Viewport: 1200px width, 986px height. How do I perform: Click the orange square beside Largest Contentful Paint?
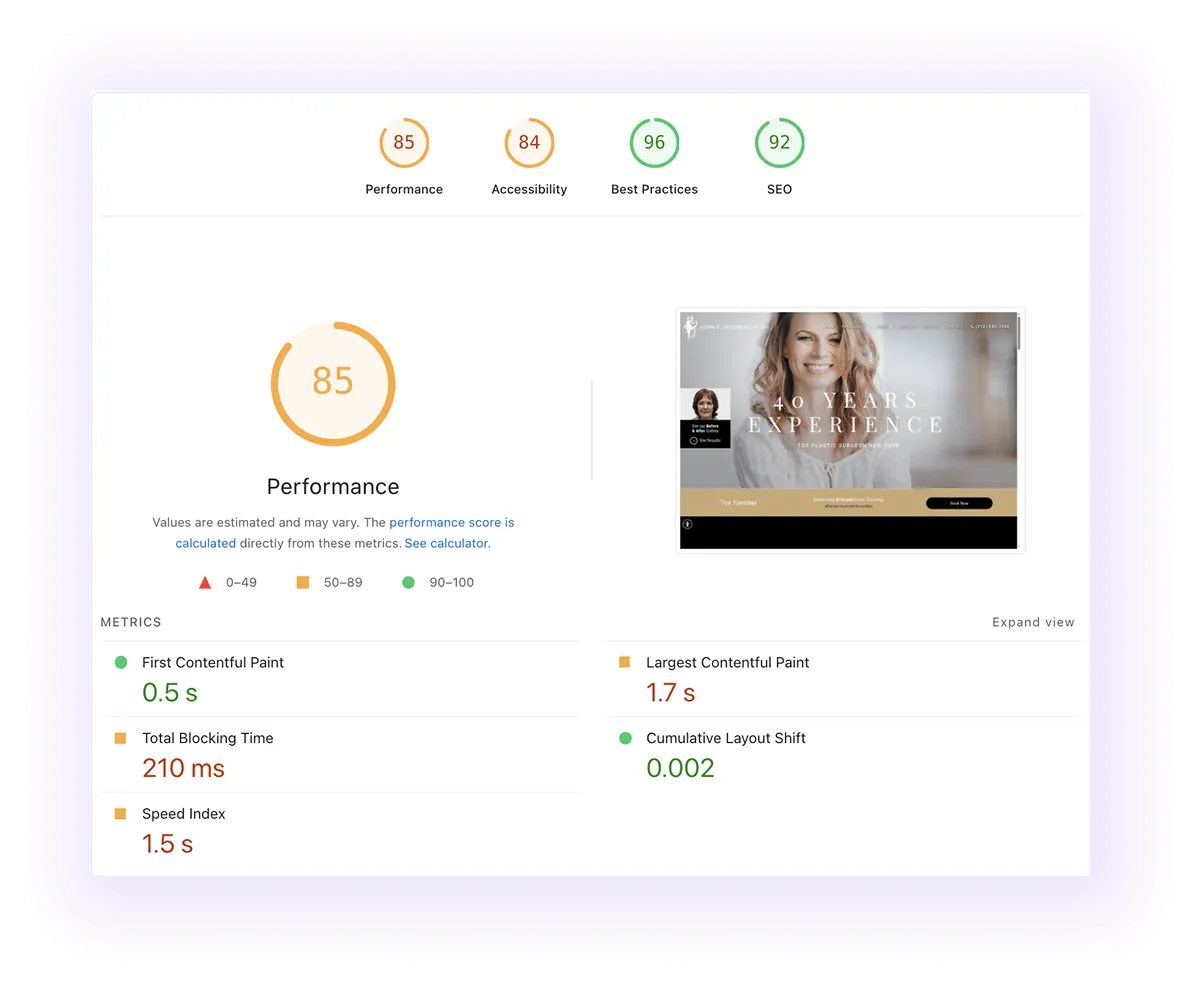tap(625, 662)
